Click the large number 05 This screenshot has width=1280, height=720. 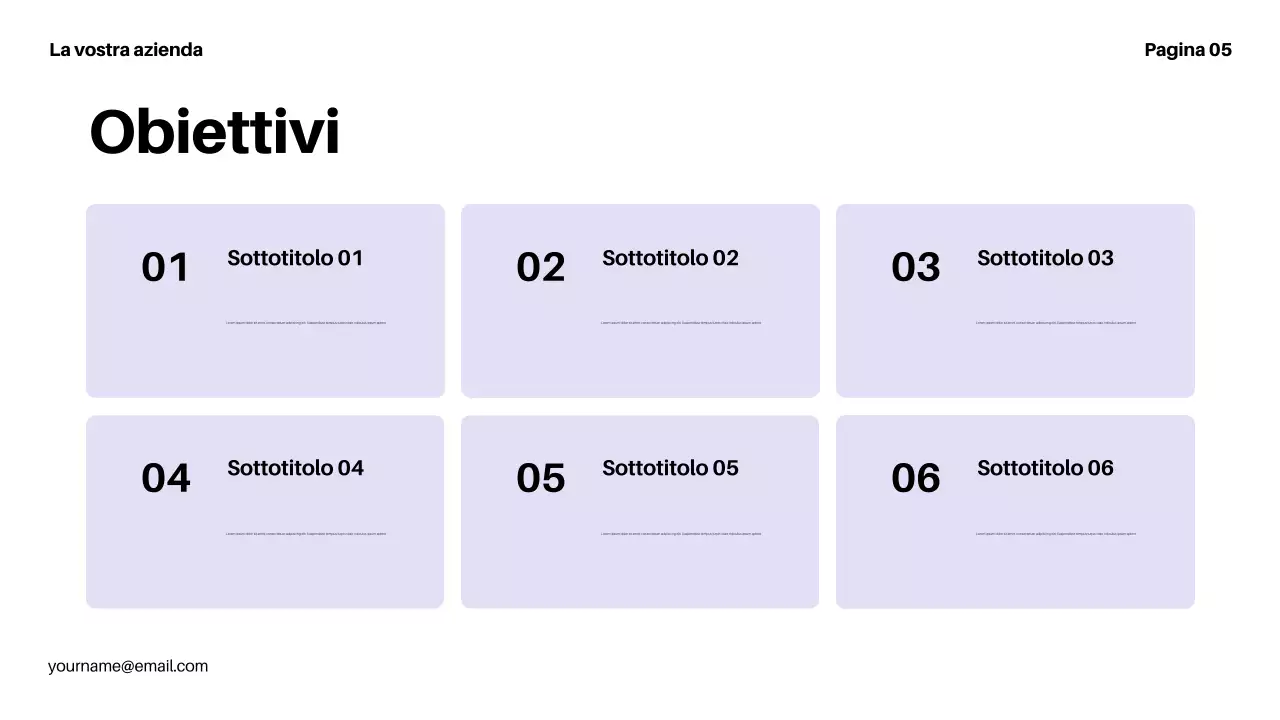click(x=540, y=478)
